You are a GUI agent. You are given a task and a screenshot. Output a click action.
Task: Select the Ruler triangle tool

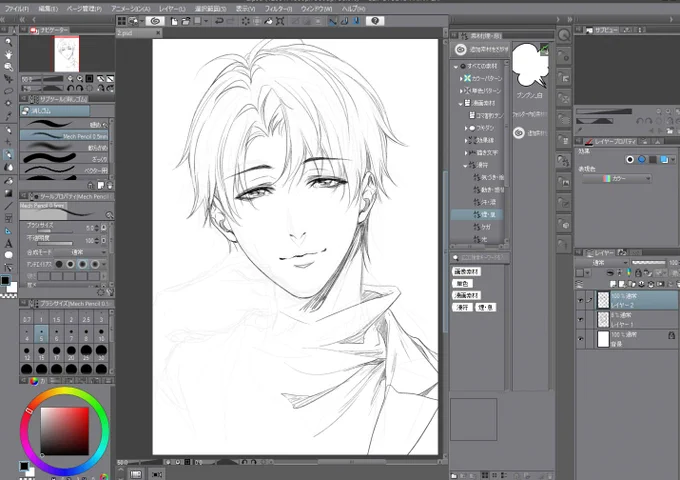tap(8, 231)
